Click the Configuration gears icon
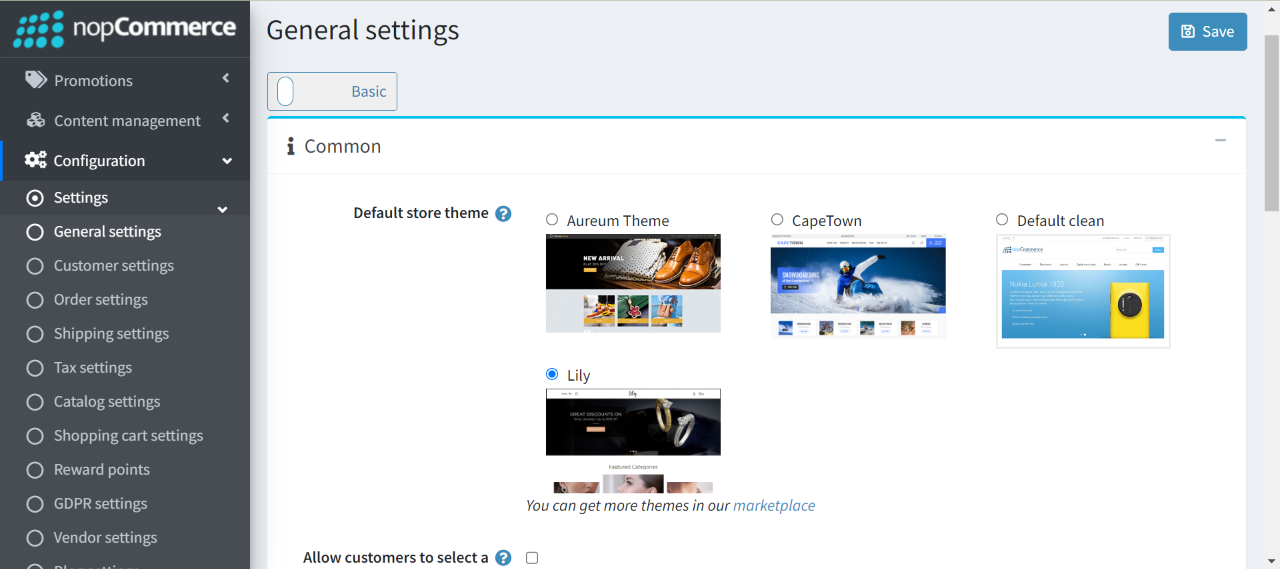Image resolution: width=1280 pixels, height=569 pixels. 36,160
